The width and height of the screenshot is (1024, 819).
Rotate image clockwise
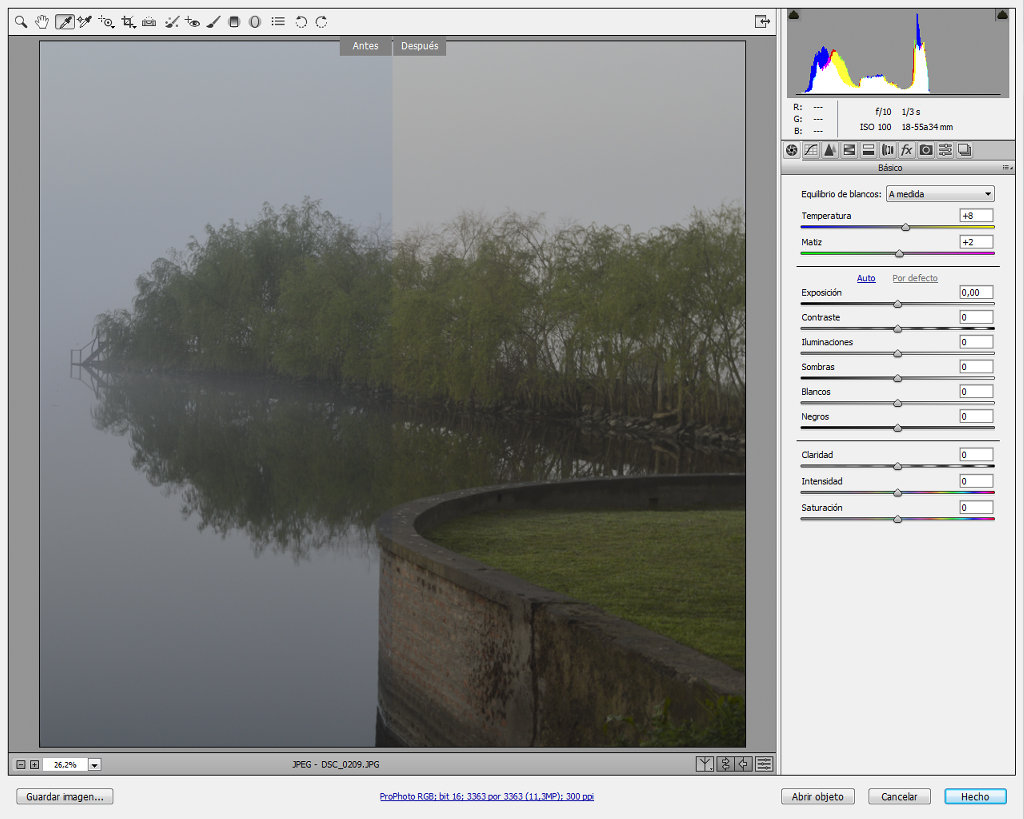[x=321, y=22]
